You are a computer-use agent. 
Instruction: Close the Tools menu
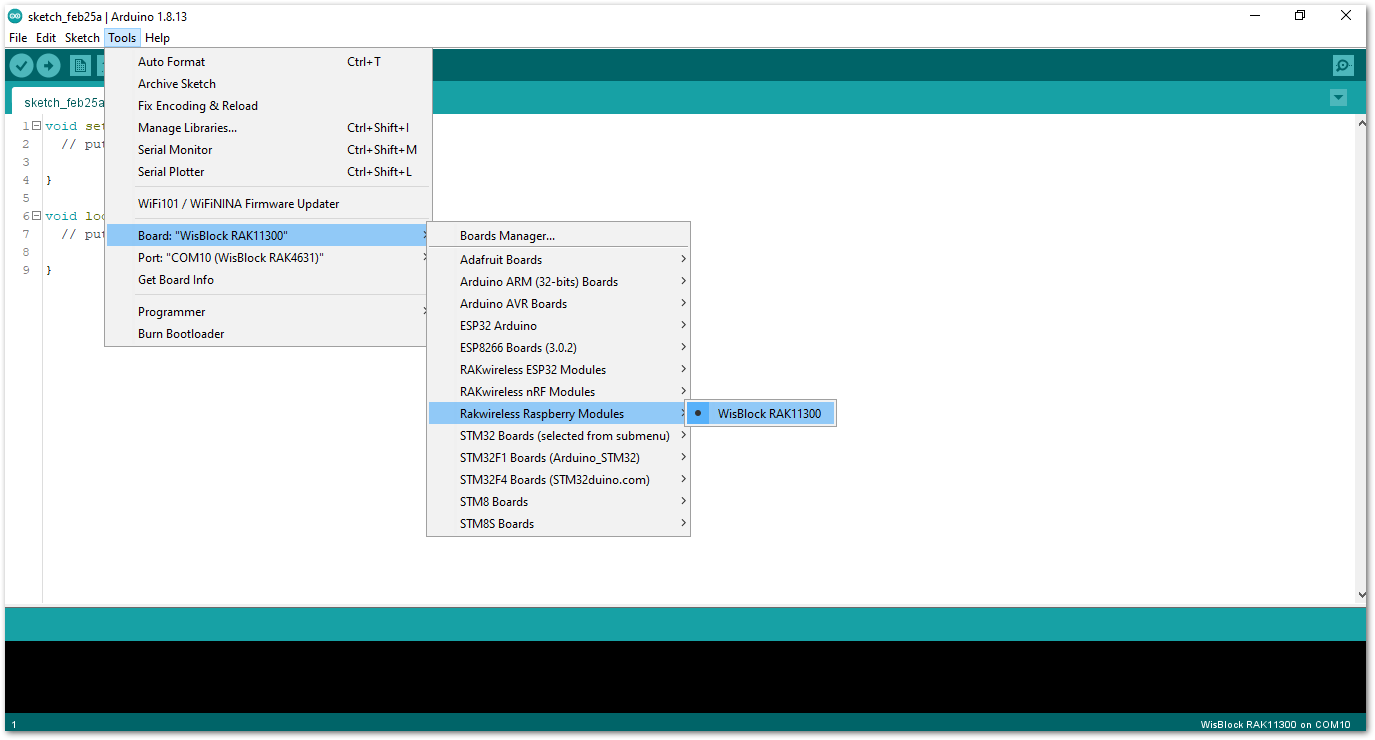pyautogui.click(x=122, y=38)
